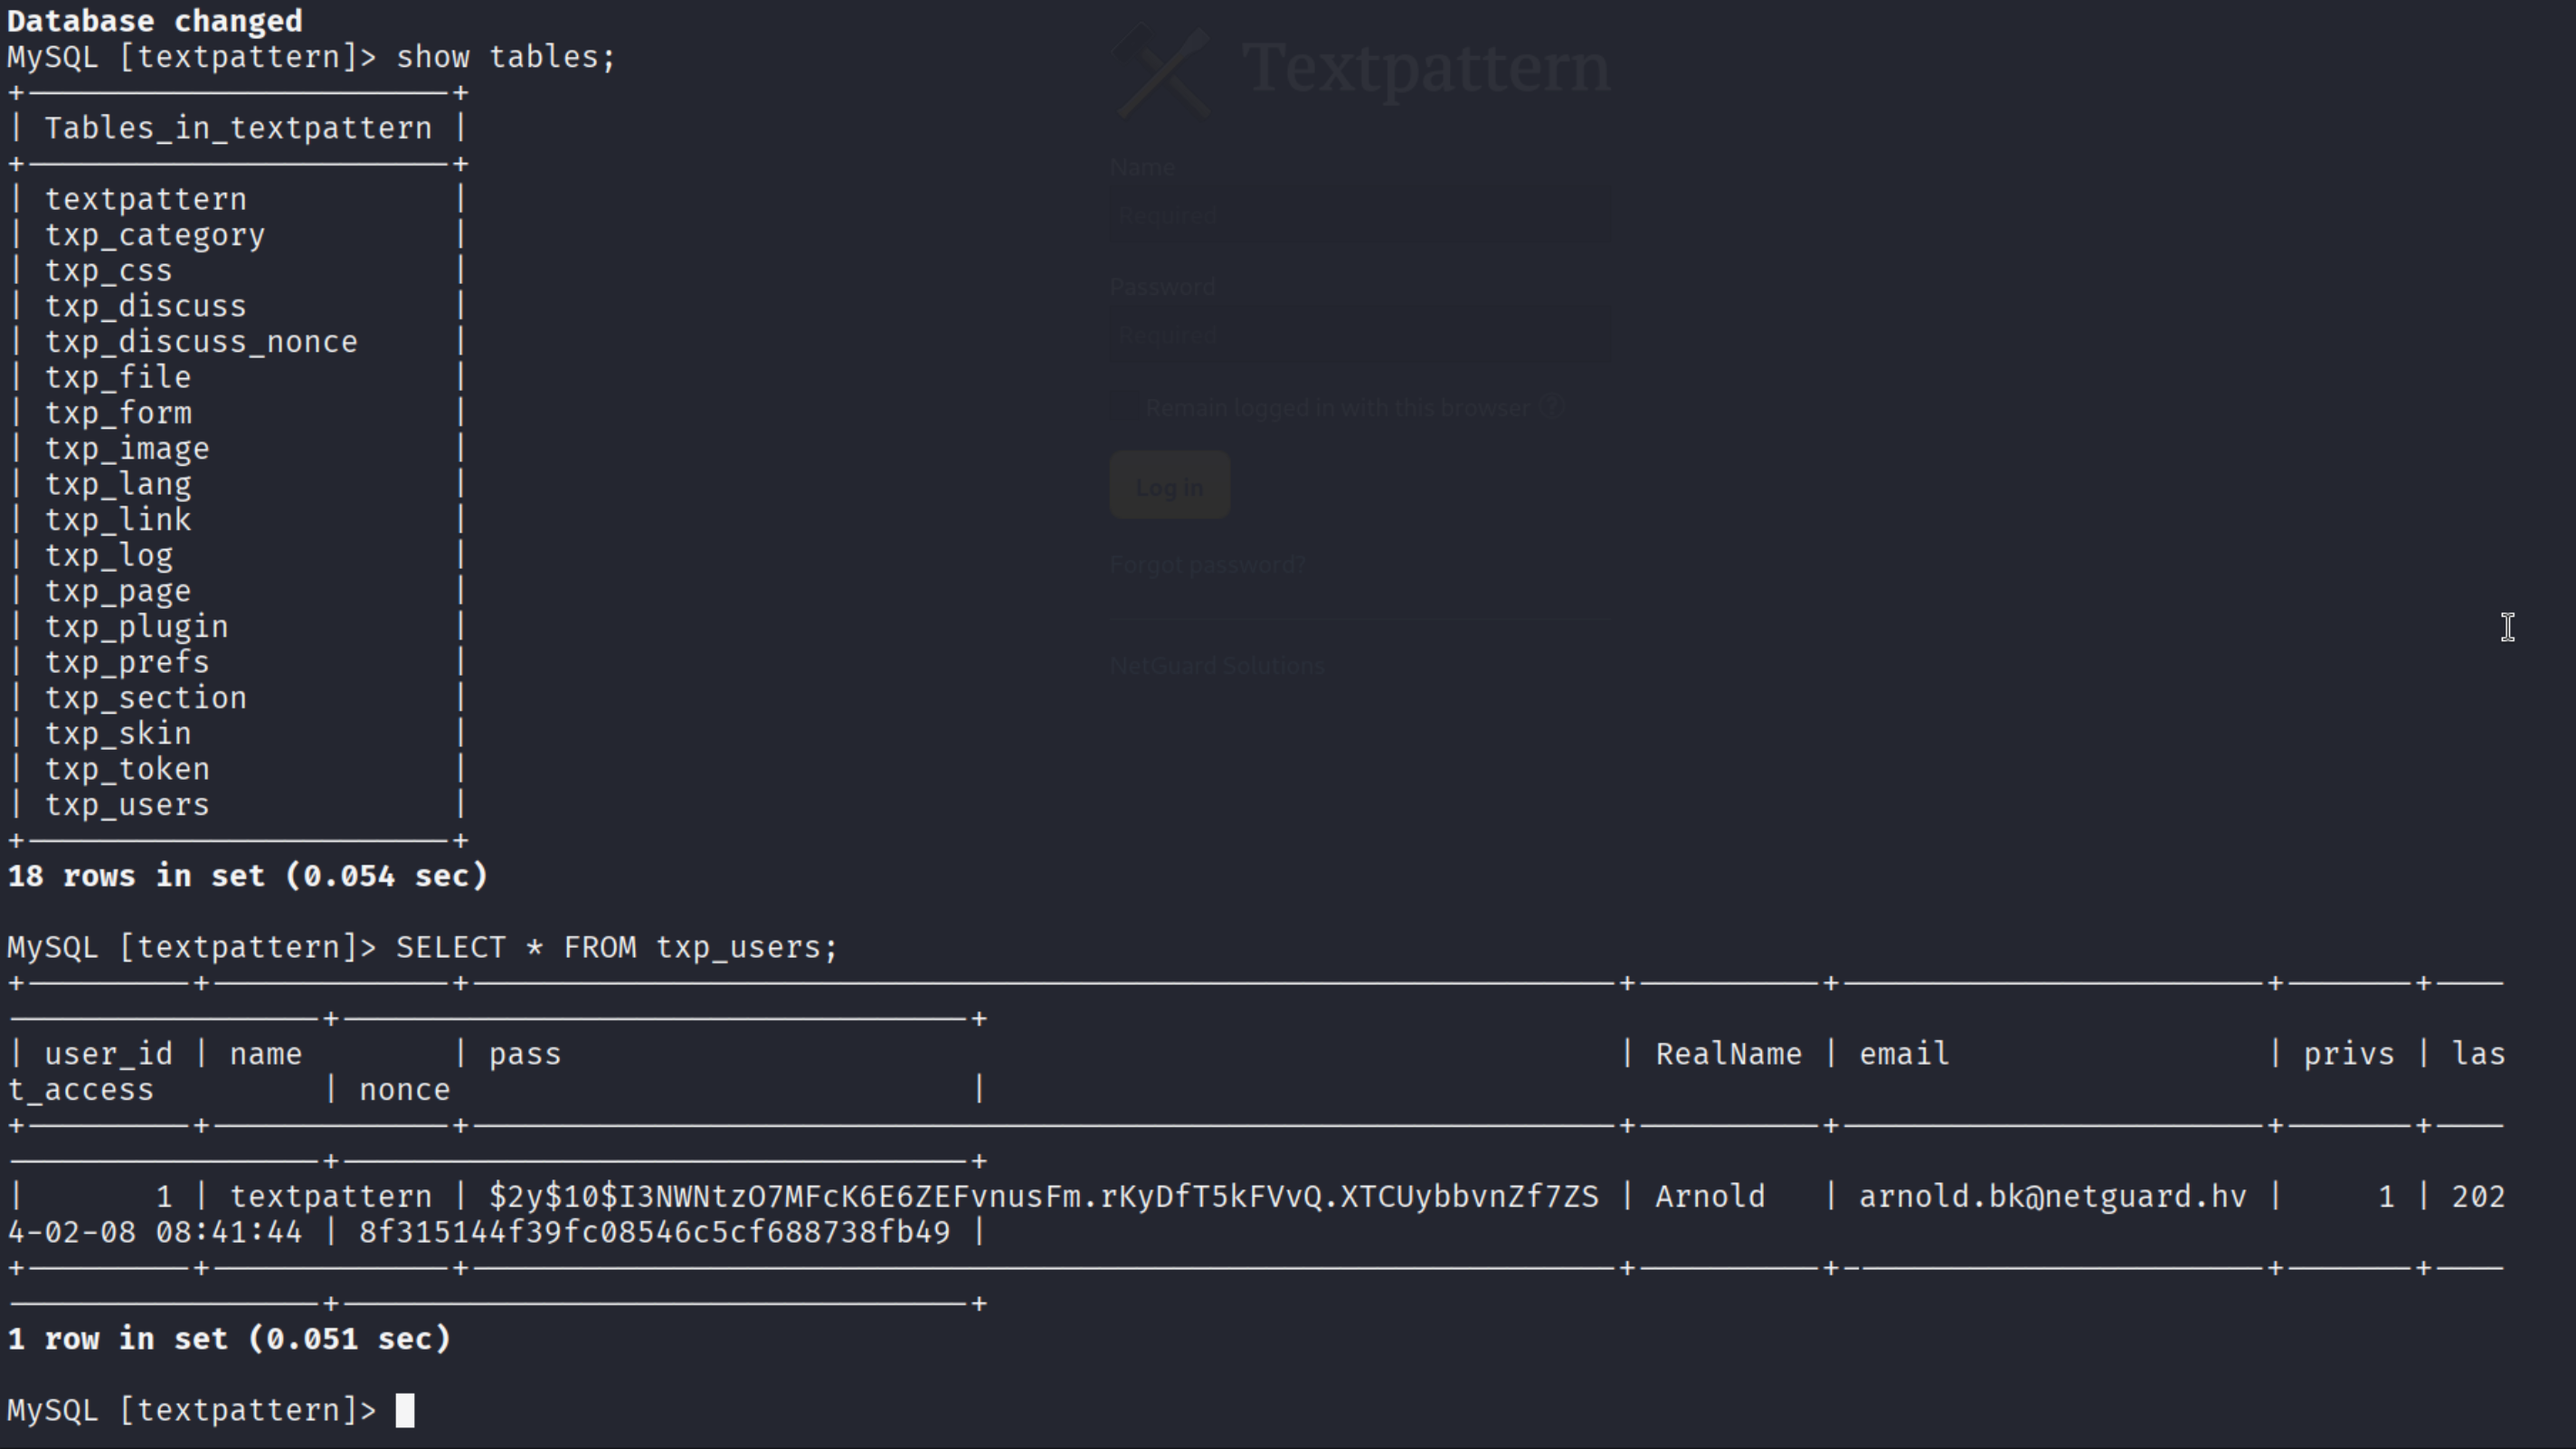Click the '18 rows in set' result line
The height and width of the screenshot is (1449, 2576).
tap(247, 876)
